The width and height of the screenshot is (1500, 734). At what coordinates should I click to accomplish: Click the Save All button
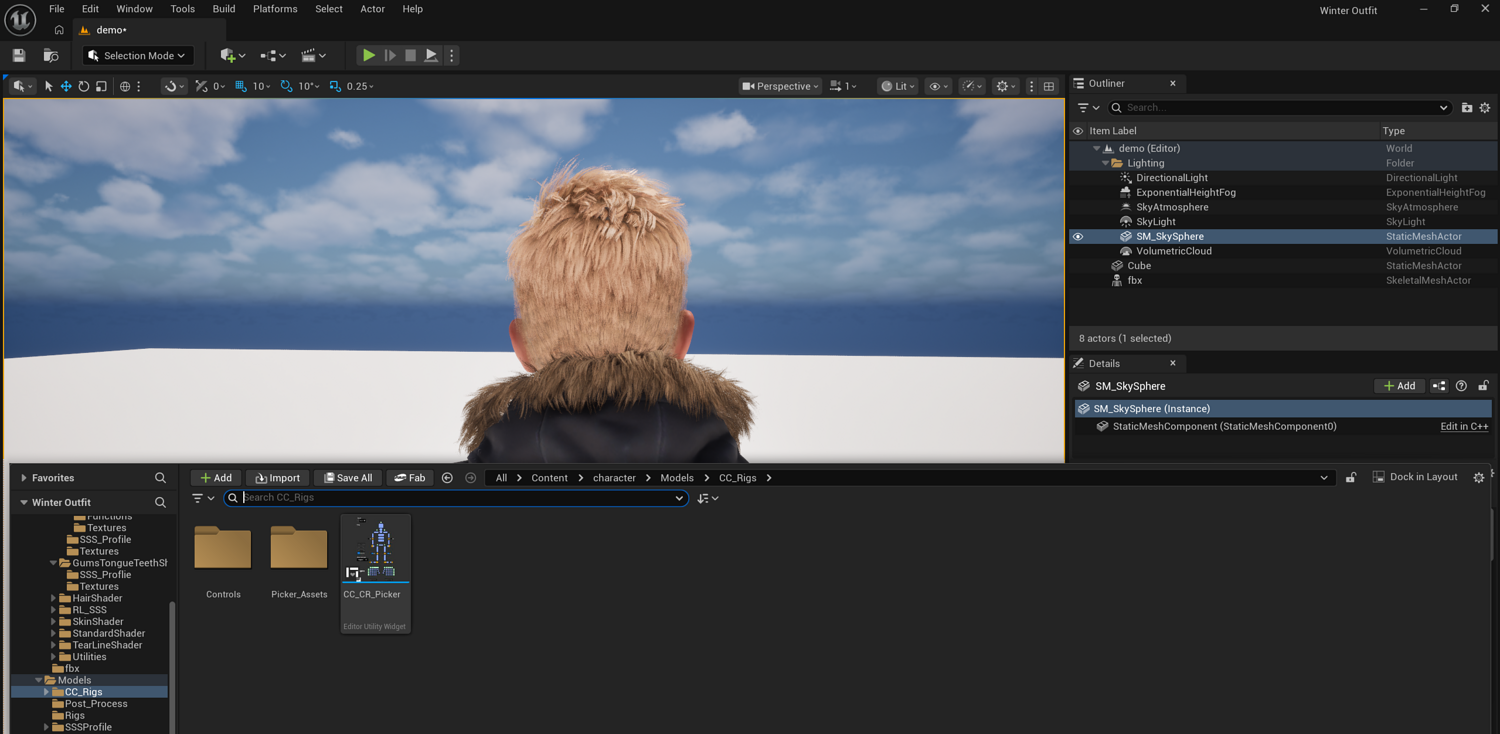point(347,478)
